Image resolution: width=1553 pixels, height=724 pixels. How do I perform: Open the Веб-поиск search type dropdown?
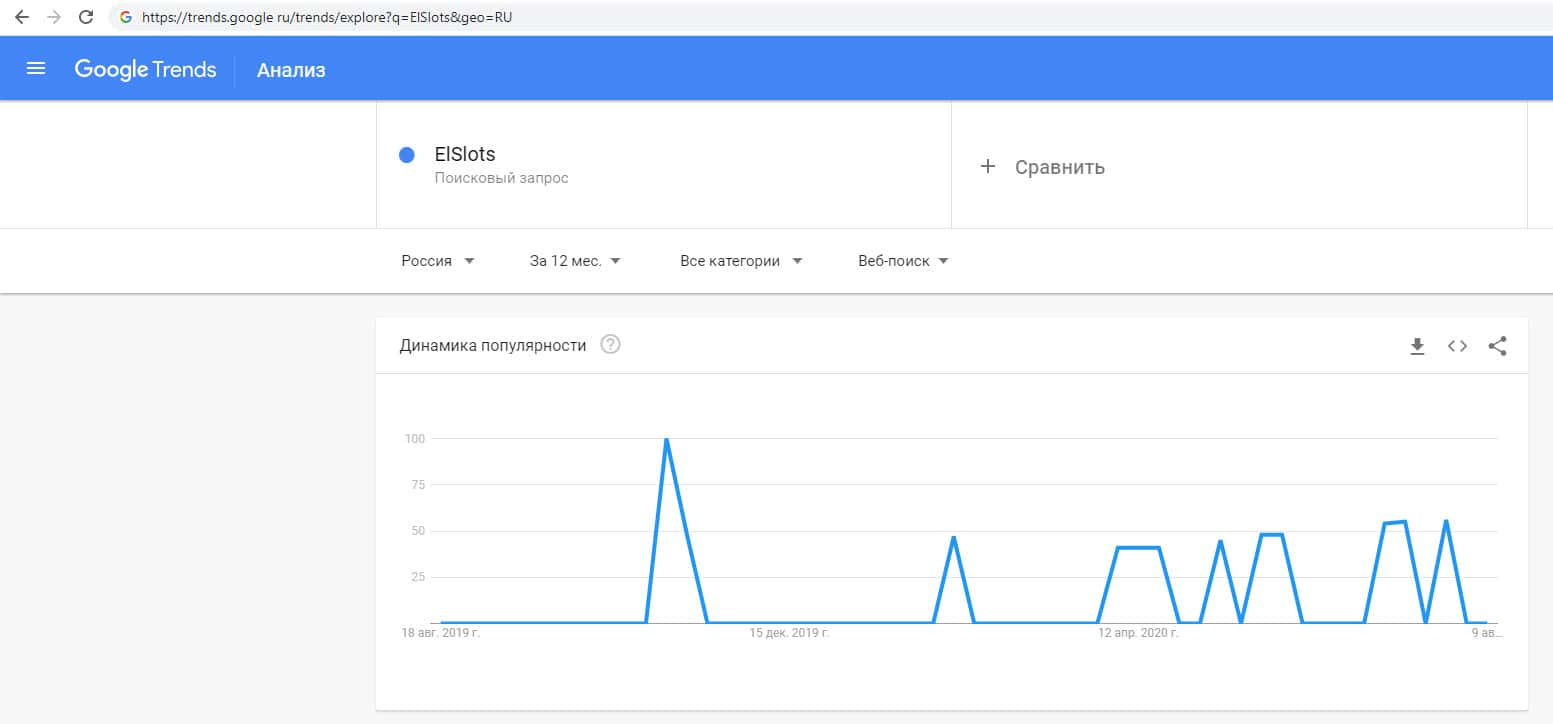point(903,261)
